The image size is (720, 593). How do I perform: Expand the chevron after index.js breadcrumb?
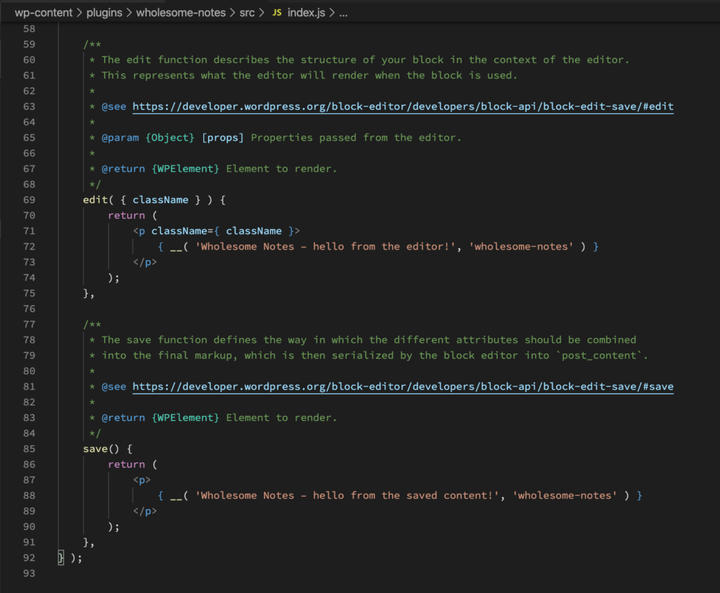332,13
